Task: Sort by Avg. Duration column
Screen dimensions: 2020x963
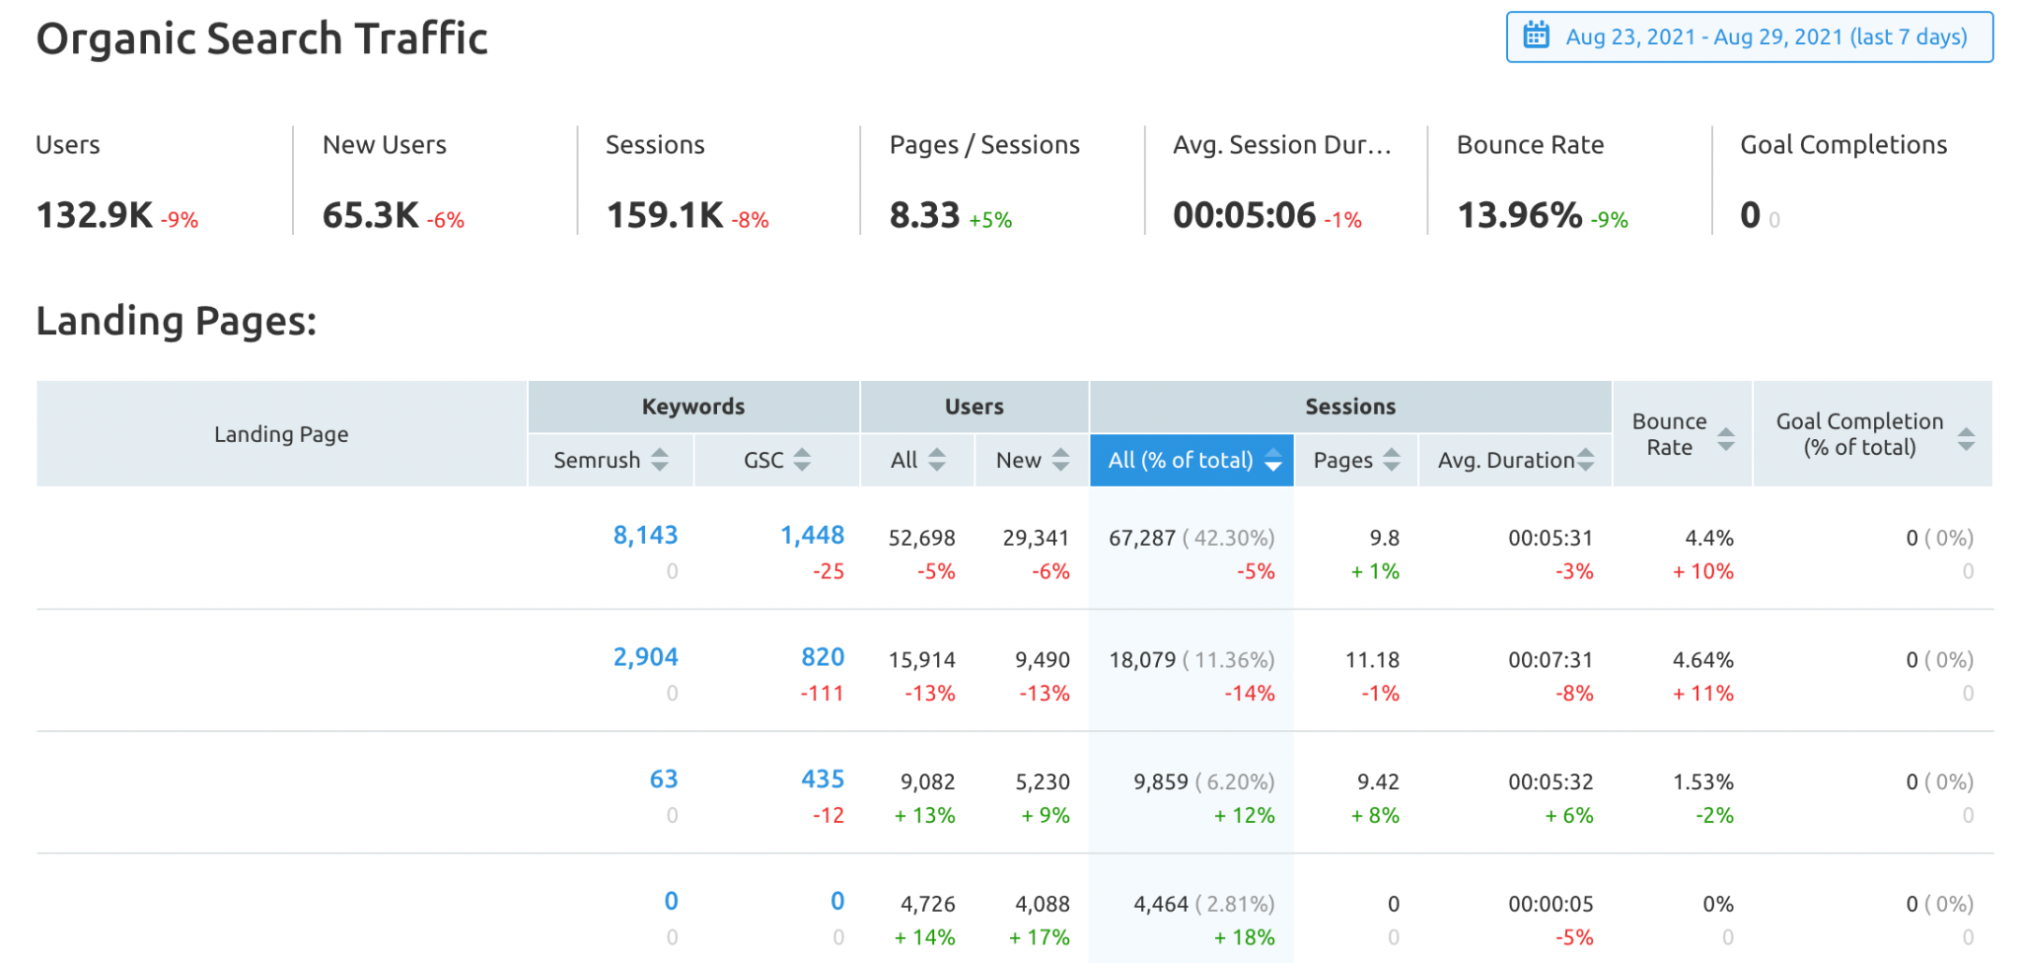Action: point(1585,460)
